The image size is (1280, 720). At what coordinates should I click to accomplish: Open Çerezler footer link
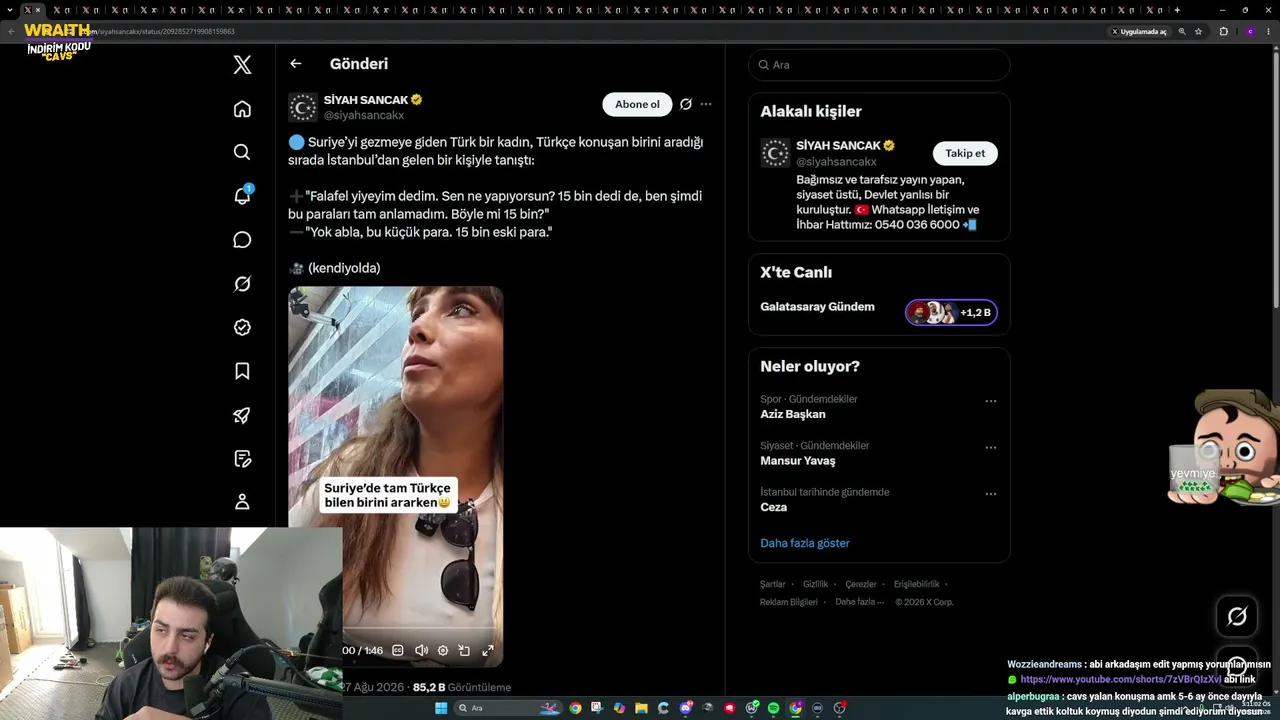(x=861, y=584)
